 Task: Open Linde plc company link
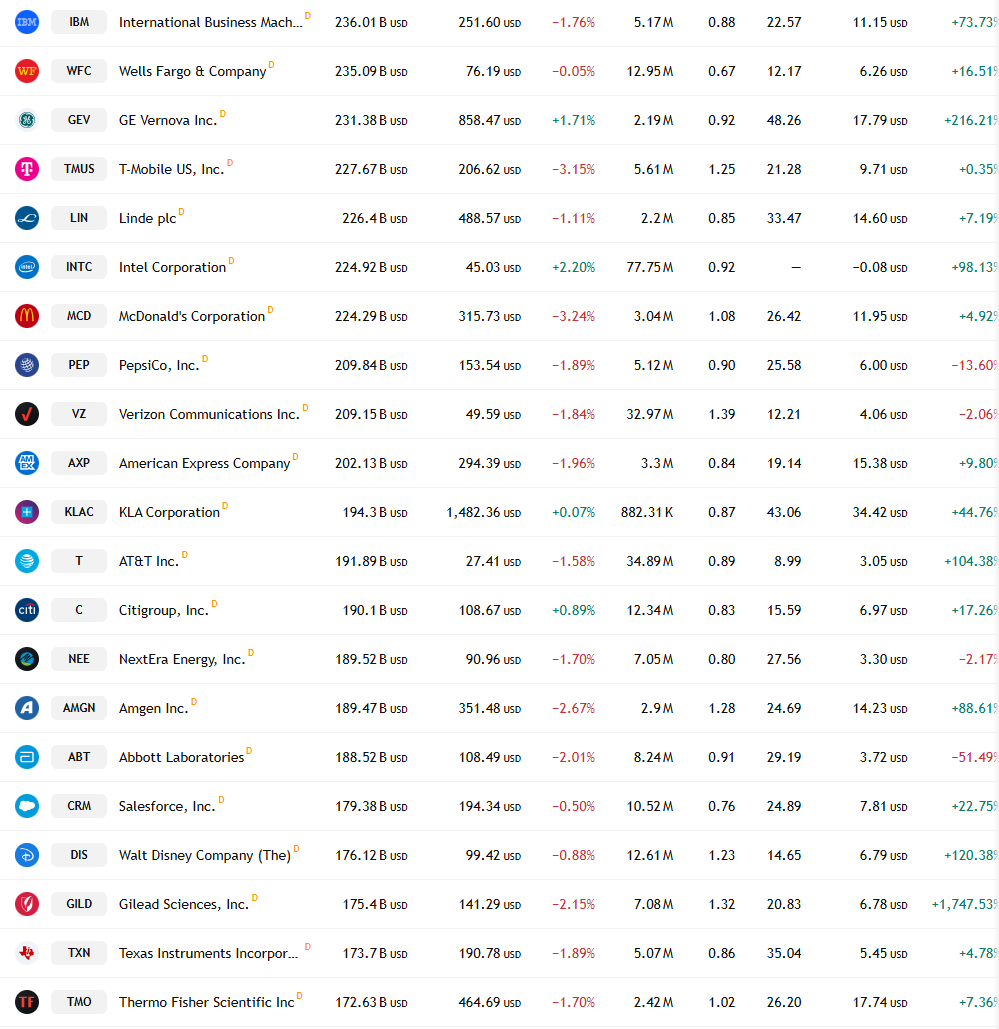[148, 219]
